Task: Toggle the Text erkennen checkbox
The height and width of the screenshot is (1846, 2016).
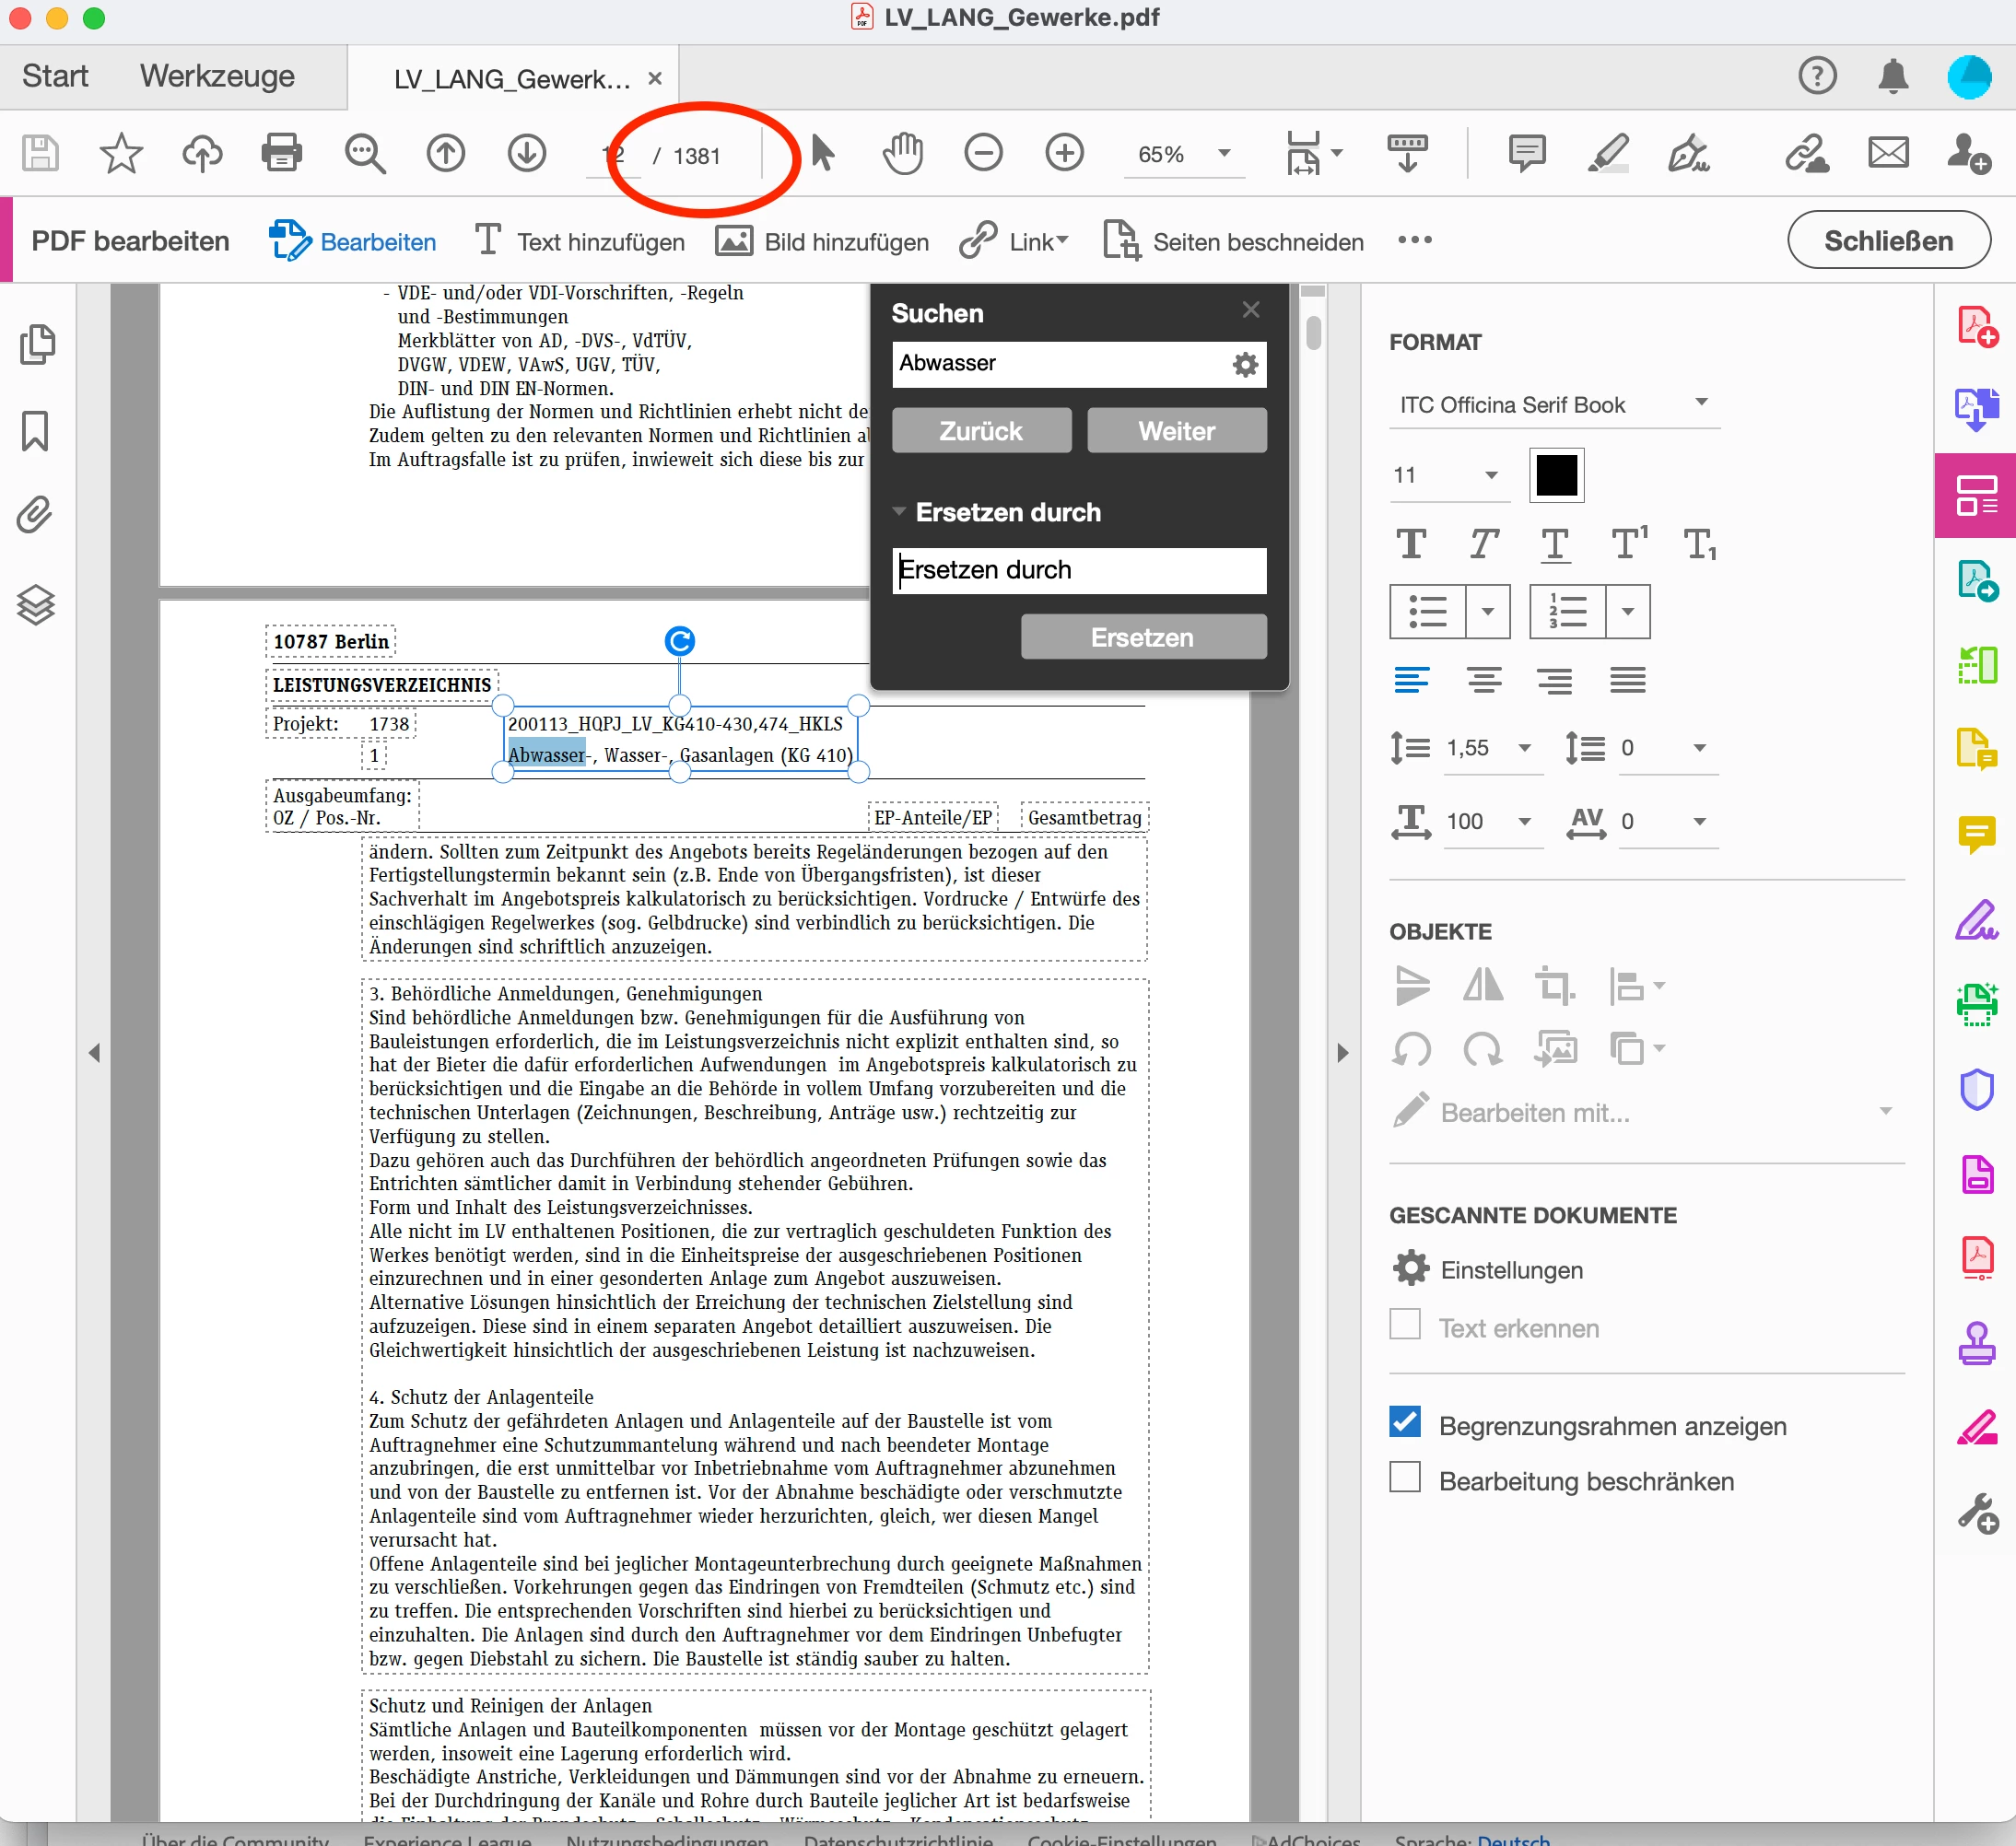Action: (x=1405, y=1325)
